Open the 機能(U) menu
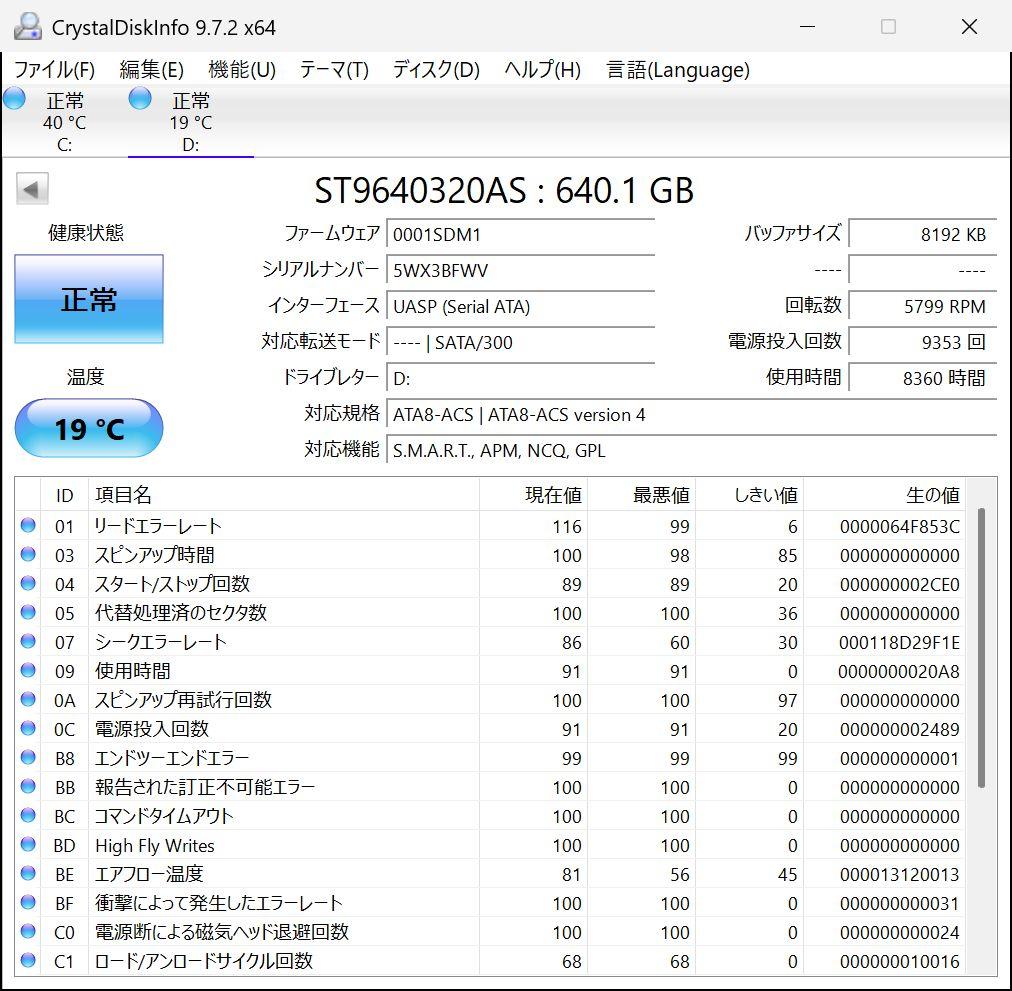 (242, 69)
